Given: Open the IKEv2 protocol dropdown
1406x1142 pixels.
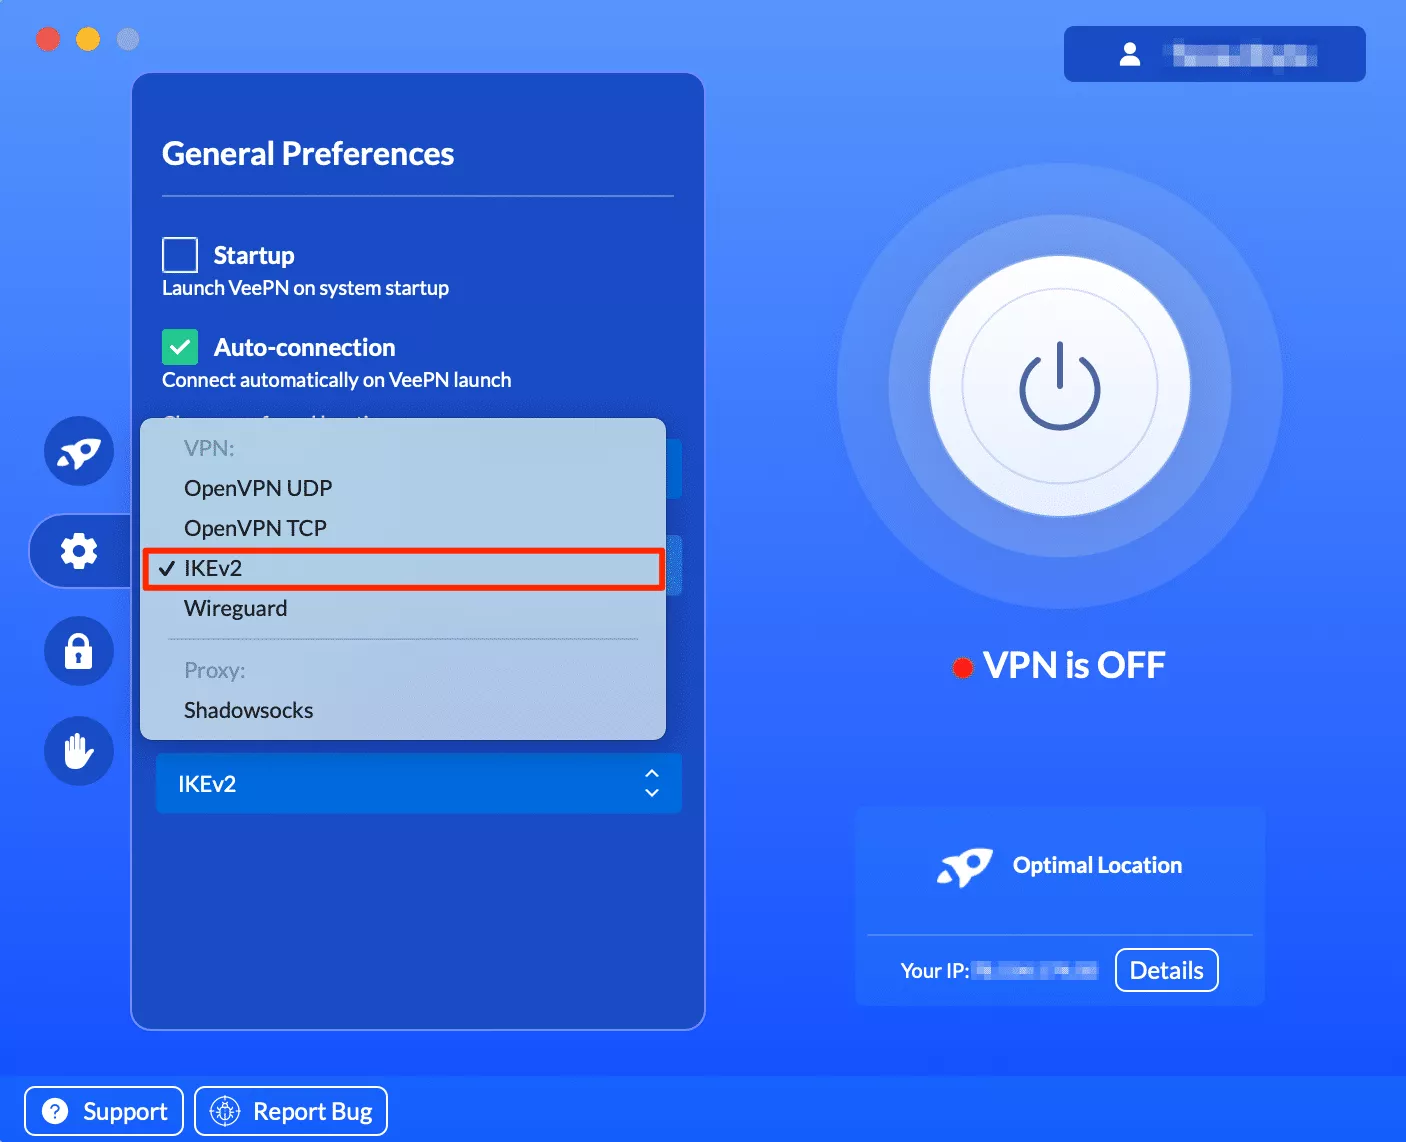Looking at the screenshot, I should tap(419, 783).
